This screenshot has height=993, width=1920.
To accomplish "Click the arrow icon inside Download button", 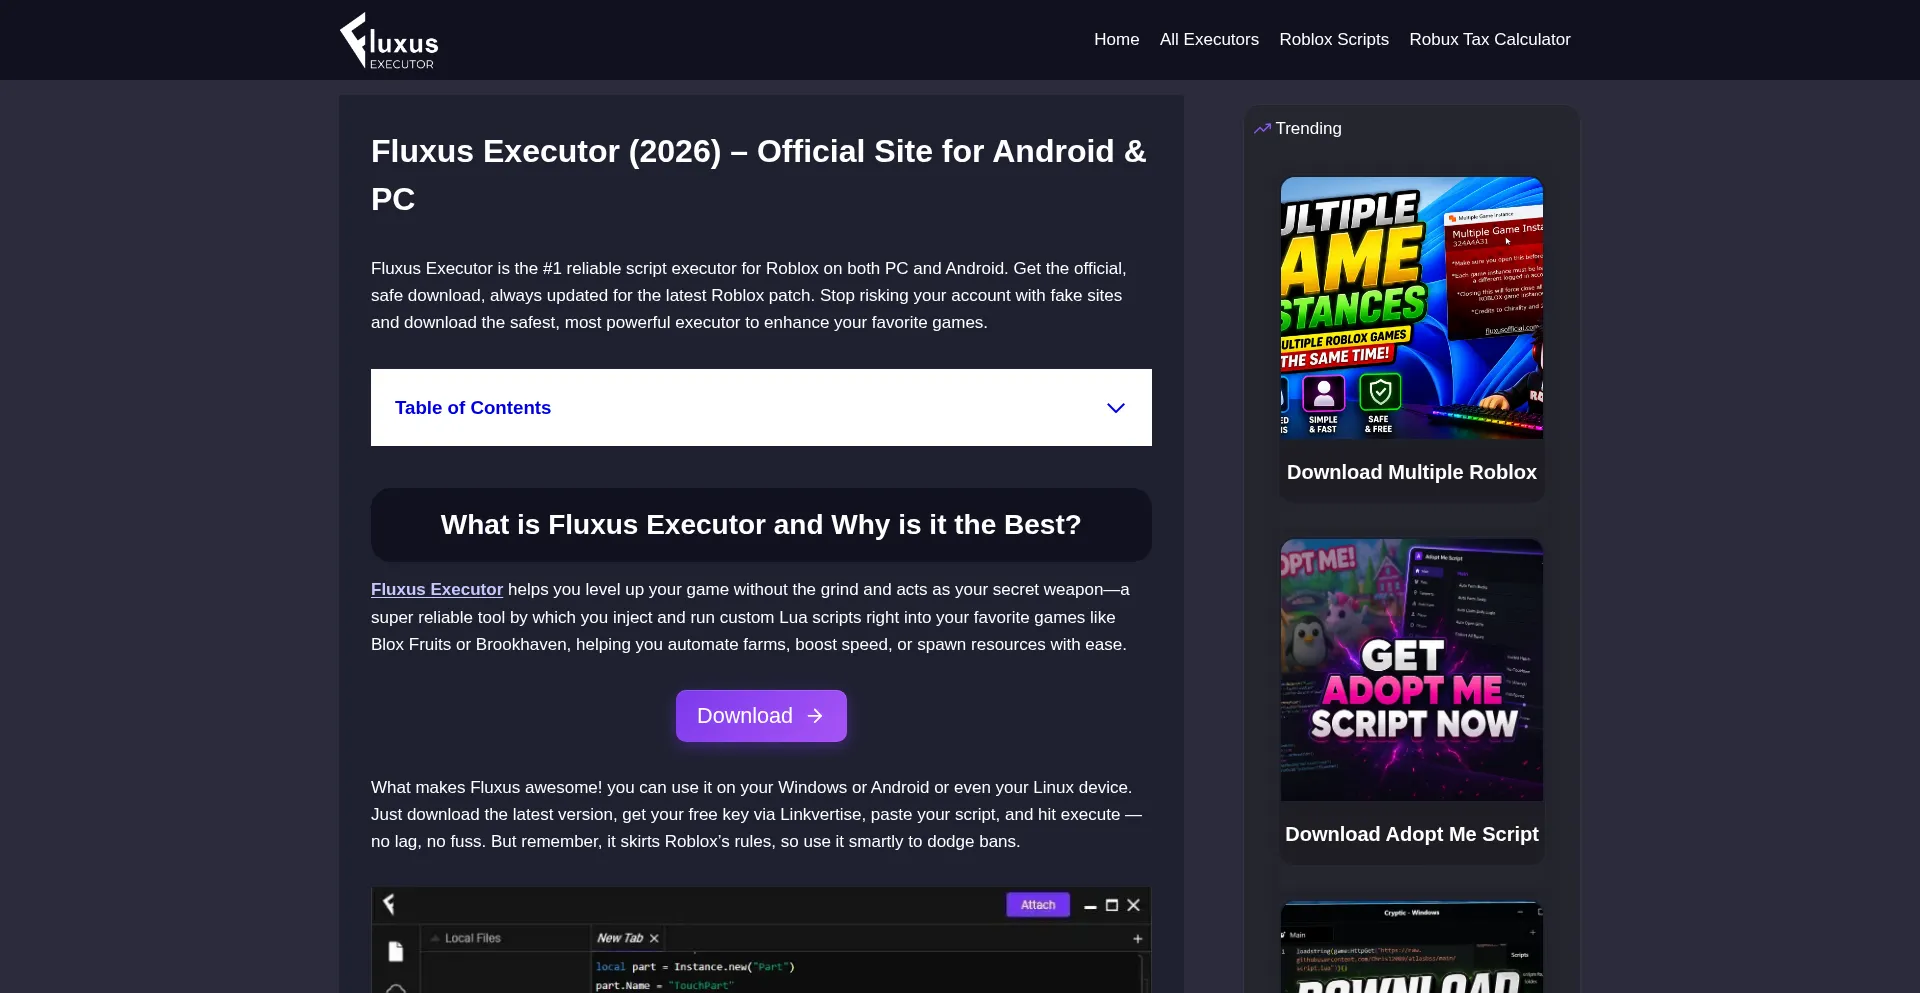I will click(815, 716).
